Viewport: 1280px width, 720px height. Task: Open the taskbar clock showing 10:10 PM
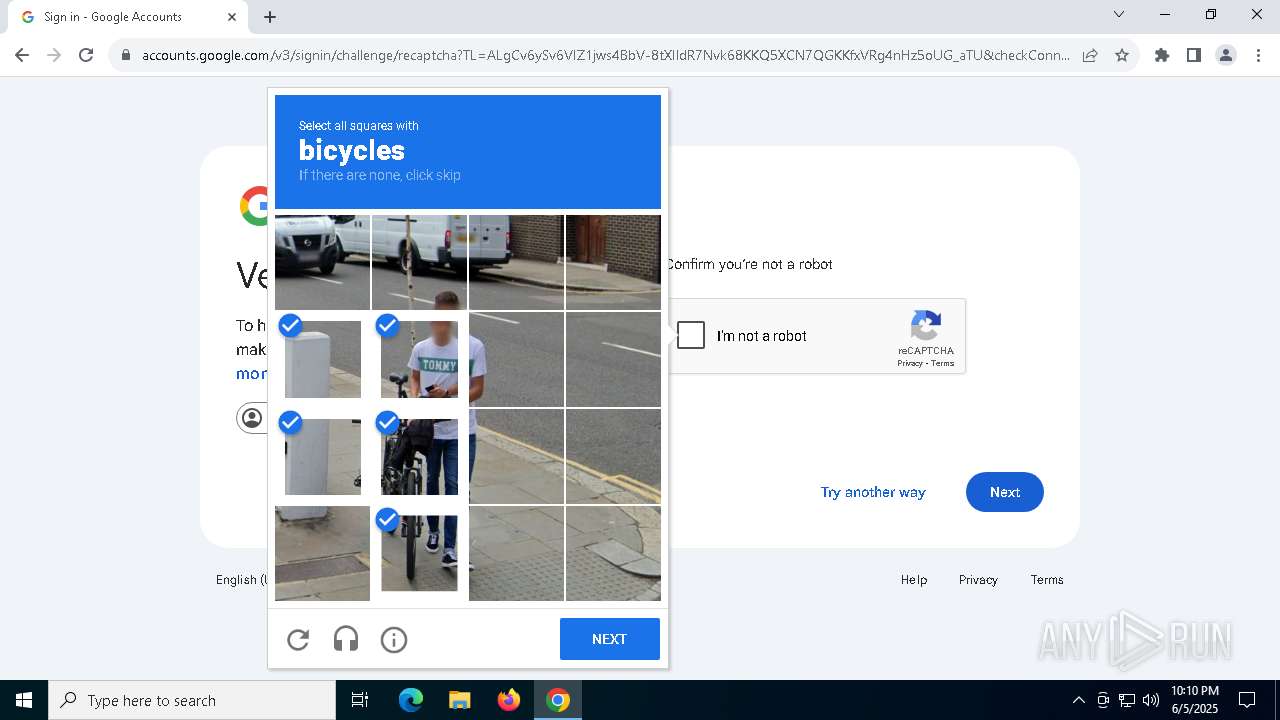[x=1195, y=700]
